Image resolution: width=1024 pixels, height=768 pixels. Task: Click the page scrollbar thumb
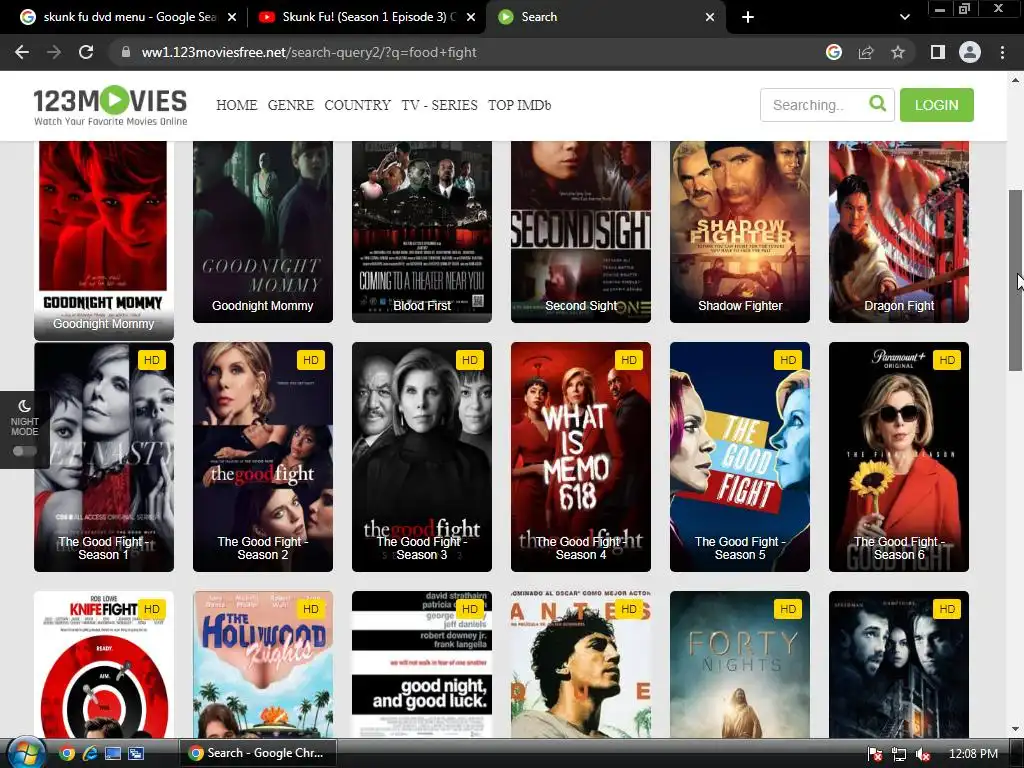[x=1016, y=280]
